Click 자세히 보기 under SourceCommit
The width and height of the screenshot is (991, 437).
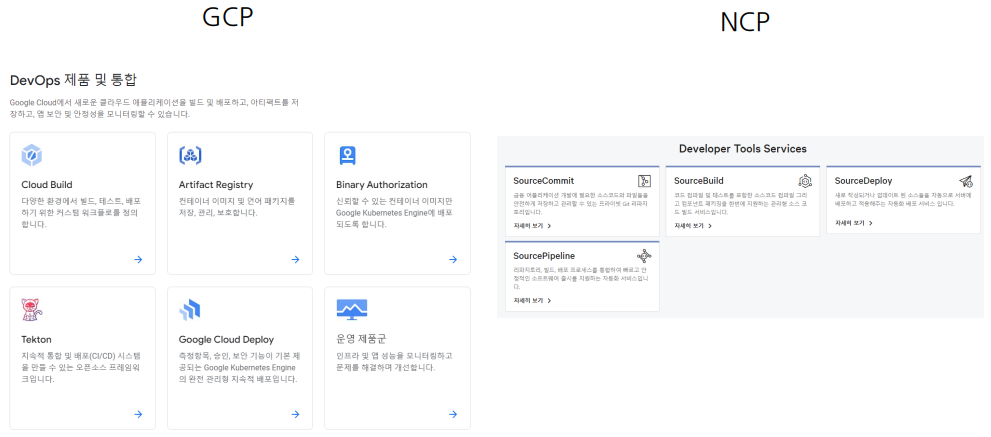532,226
